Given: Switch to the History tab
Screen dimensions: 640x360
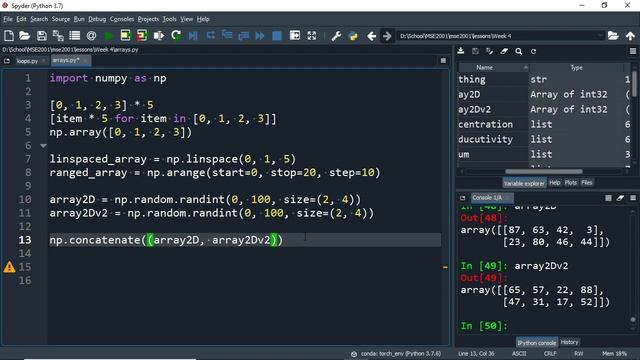Looking at the screenshot, I should [569, 342].
